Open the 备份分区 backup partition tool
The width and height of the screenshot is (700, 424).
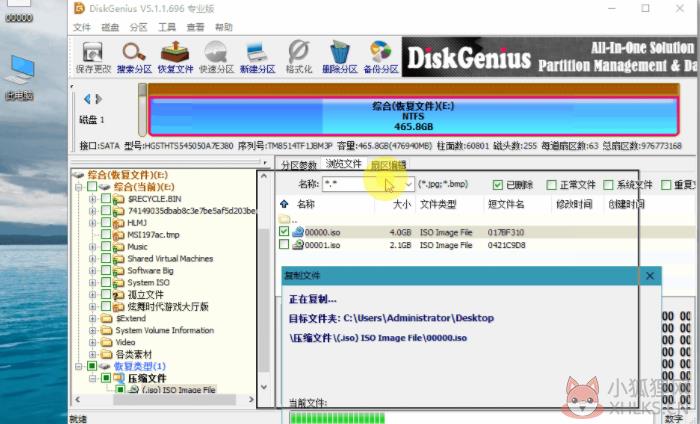pos(381,53)
